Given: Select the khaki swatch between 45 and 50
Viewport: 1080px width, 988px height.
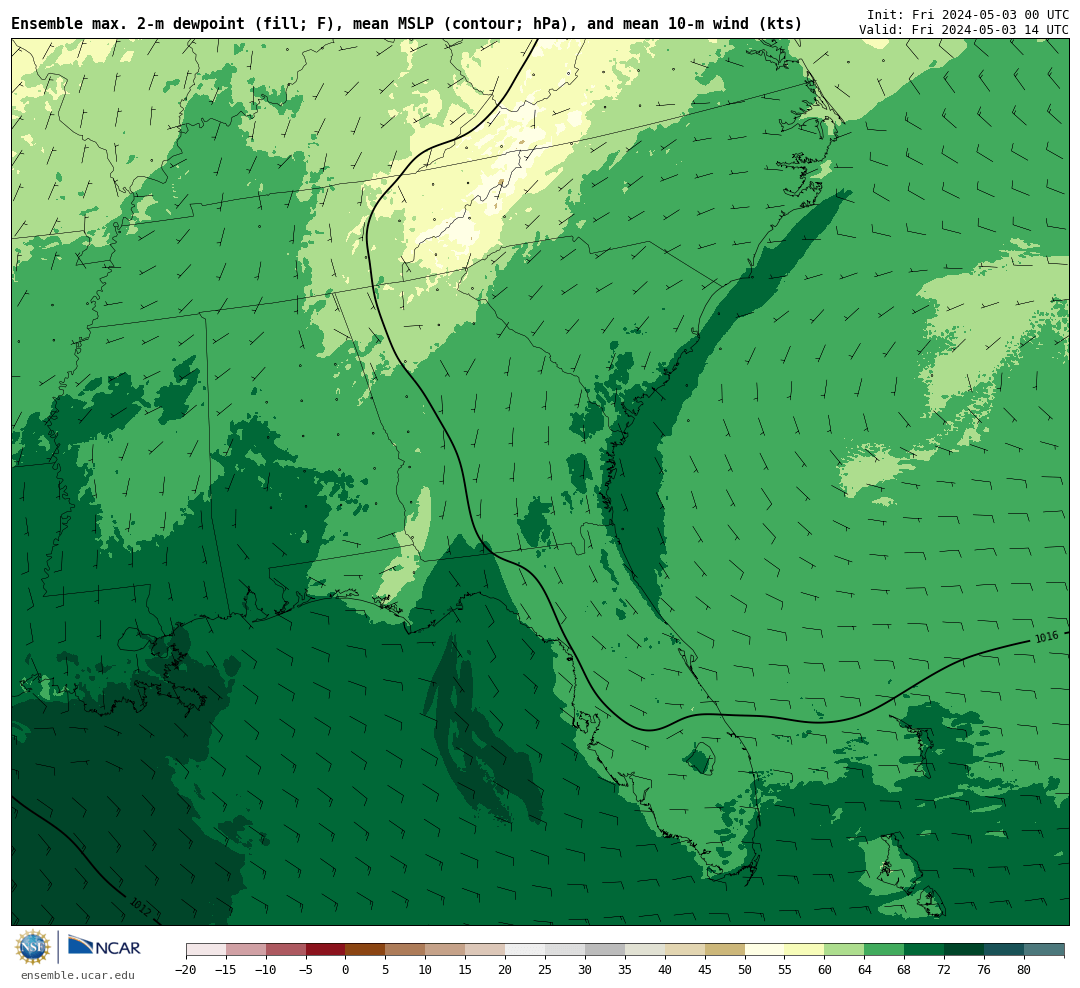Looking at the screenshot, I should click(x=725, y=950).
